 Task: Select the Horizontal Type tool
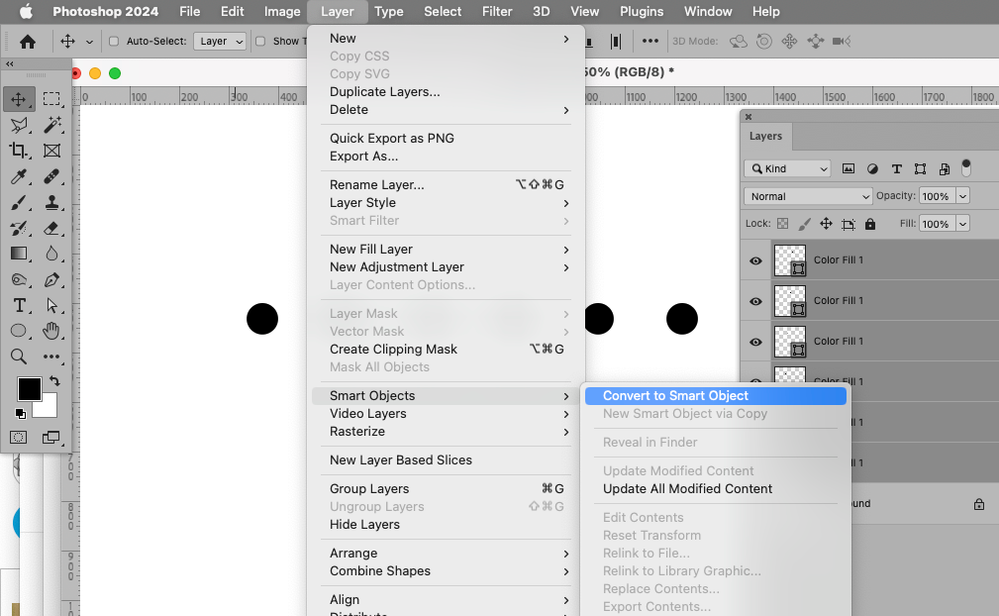coord(22,306)
